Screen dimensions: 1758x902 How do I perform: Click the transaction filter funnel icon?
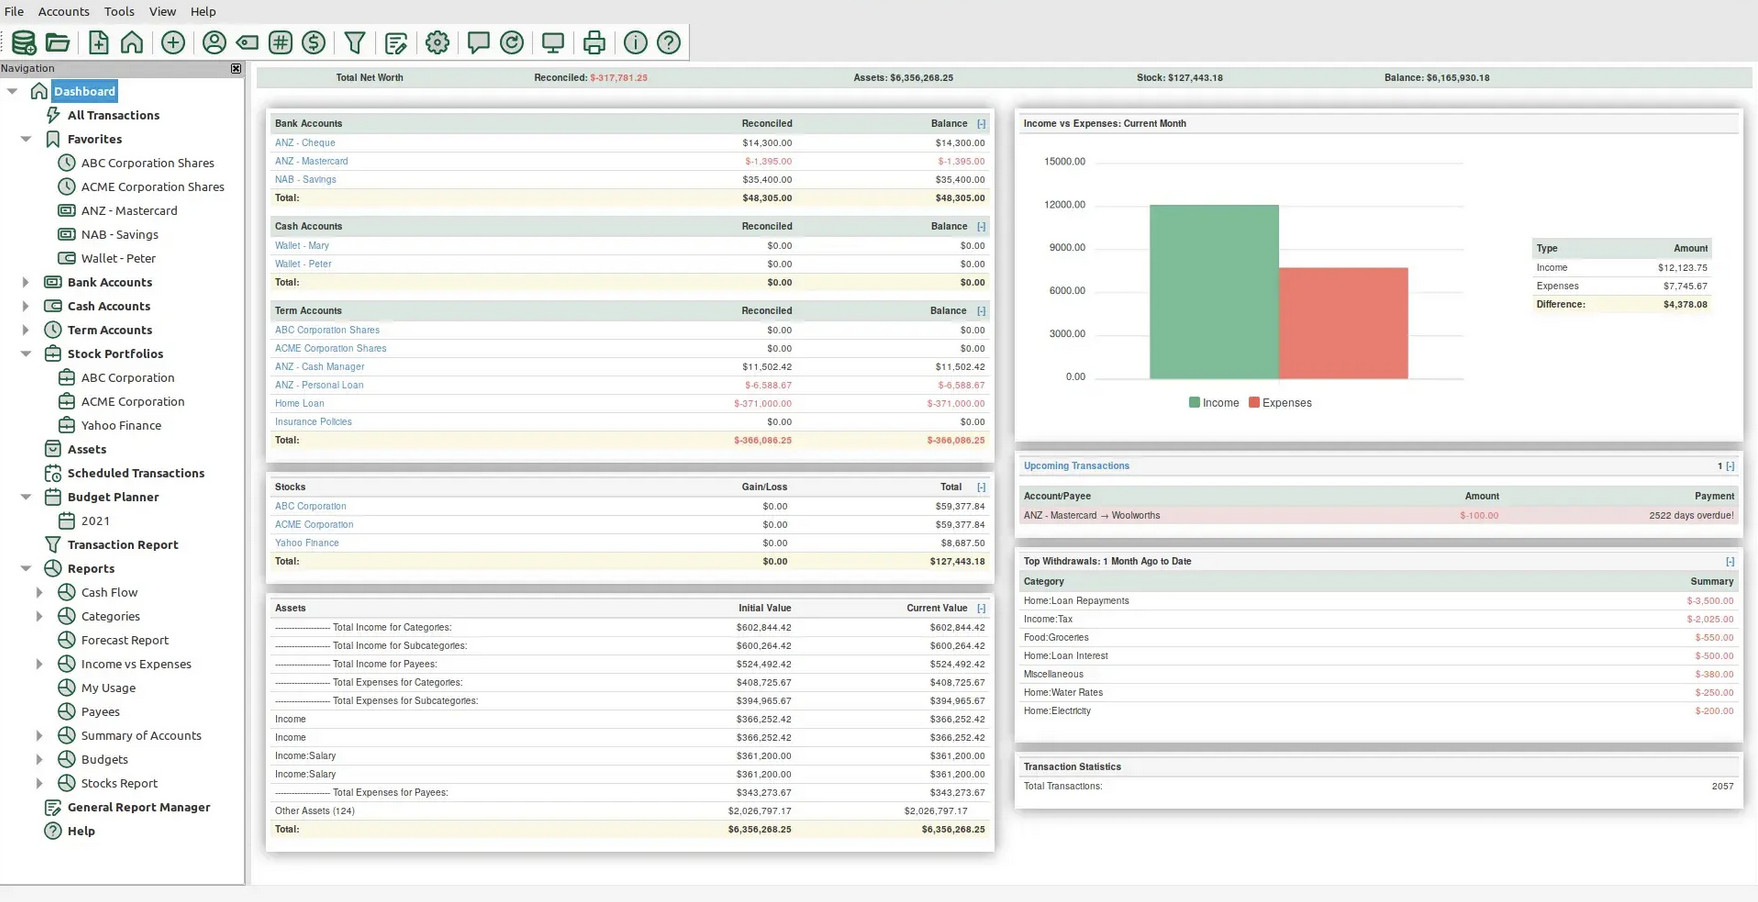click(x=355, y=42)
